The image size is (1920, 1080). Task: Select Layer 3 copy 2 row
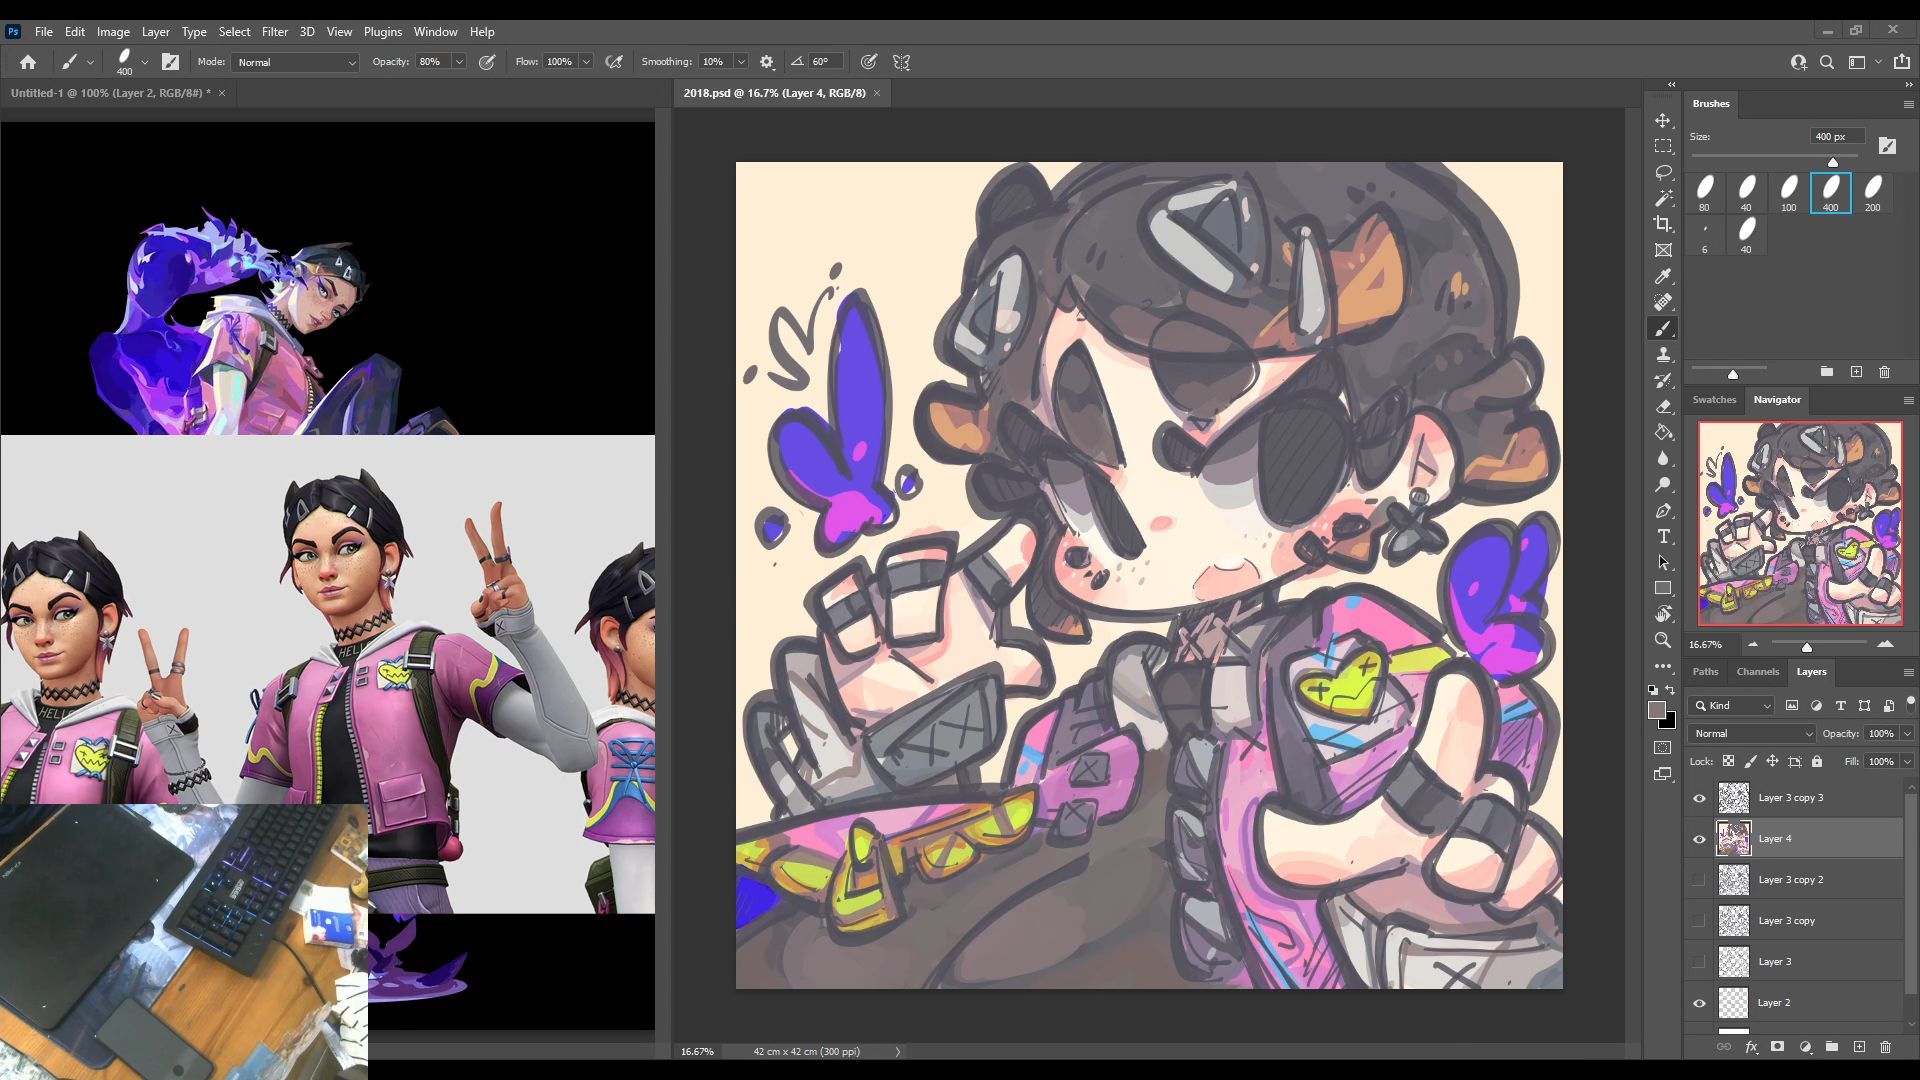click(1795, 880)
